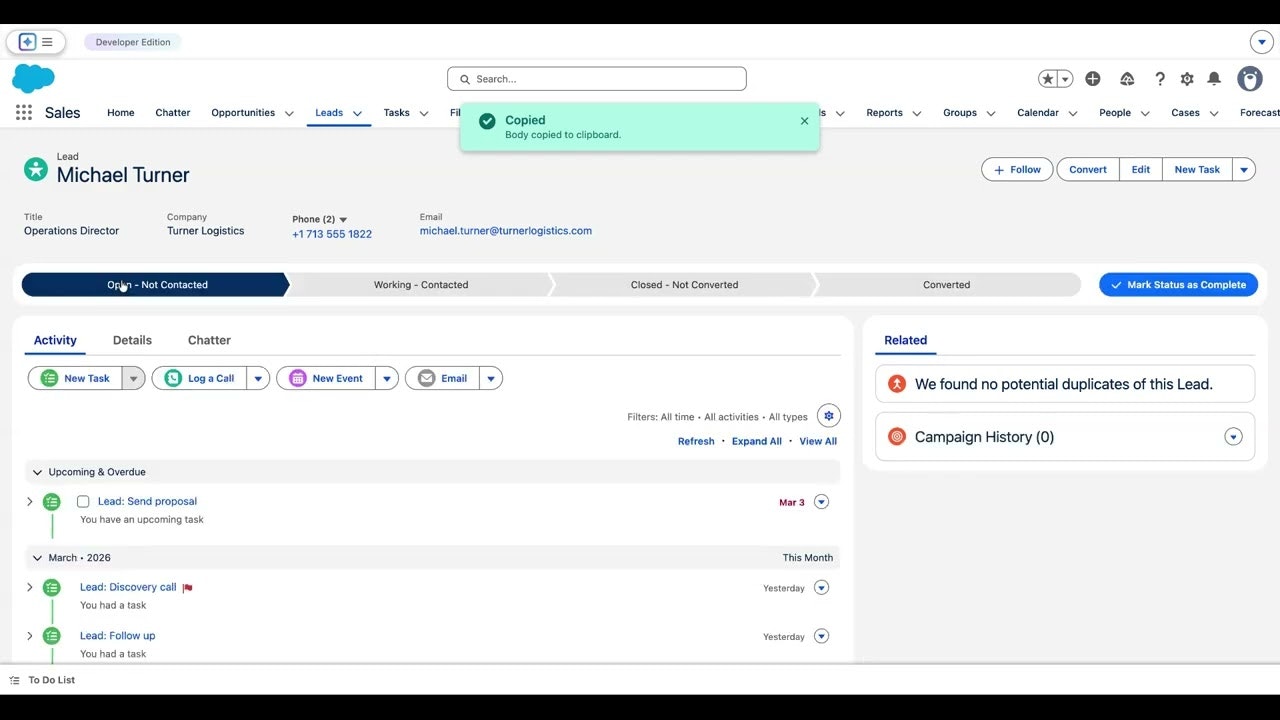Click inside the global Search field

[x=596, y=78]
